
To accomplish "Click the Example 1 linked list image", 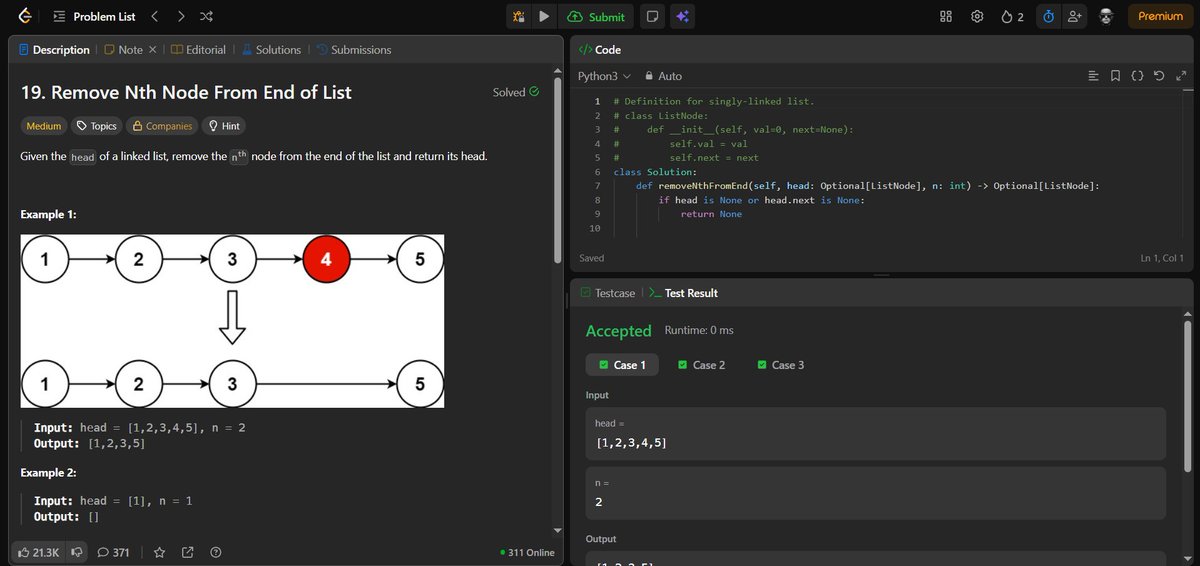I will (232, 321).
